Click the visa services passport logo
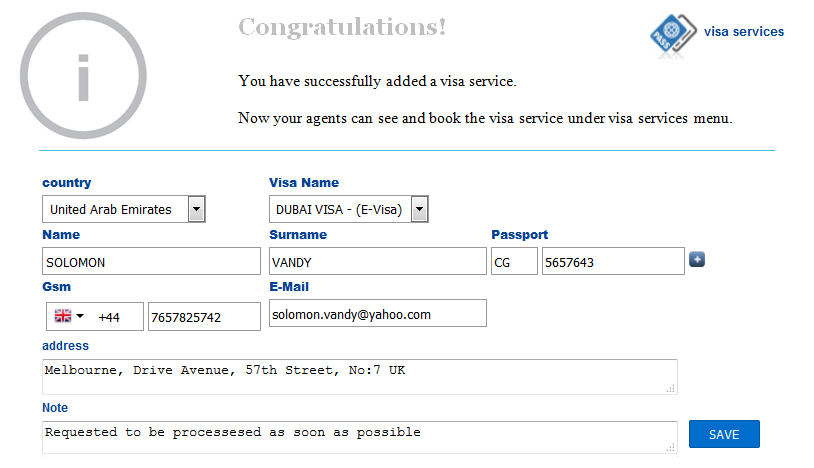814x468 pixels. [673, 34]
